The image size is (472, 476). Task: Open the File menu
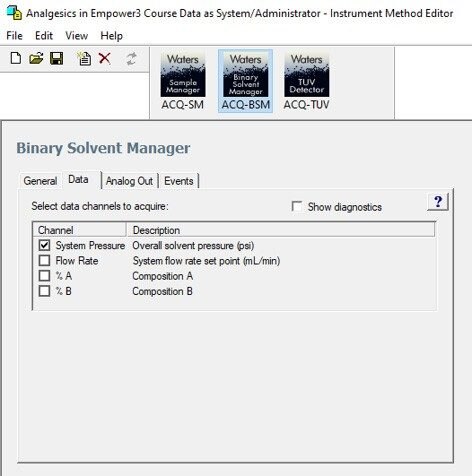(x=14, y=35)
